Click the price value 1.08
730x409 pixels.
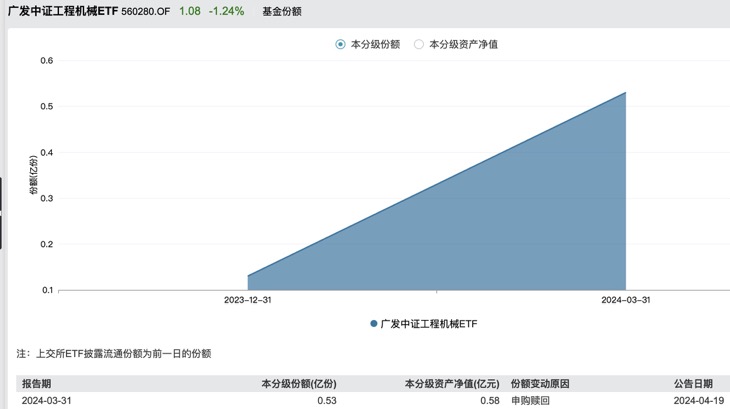click(x=190, y=11)
